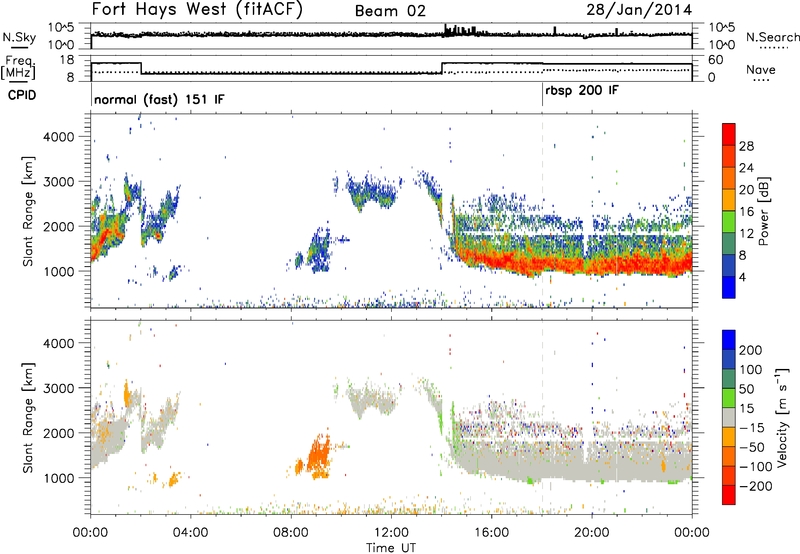The image size is (800, 554).
Task: Click the "4" Power colorbar tick label
Action: pyautogui.click(x=743, y=277)
